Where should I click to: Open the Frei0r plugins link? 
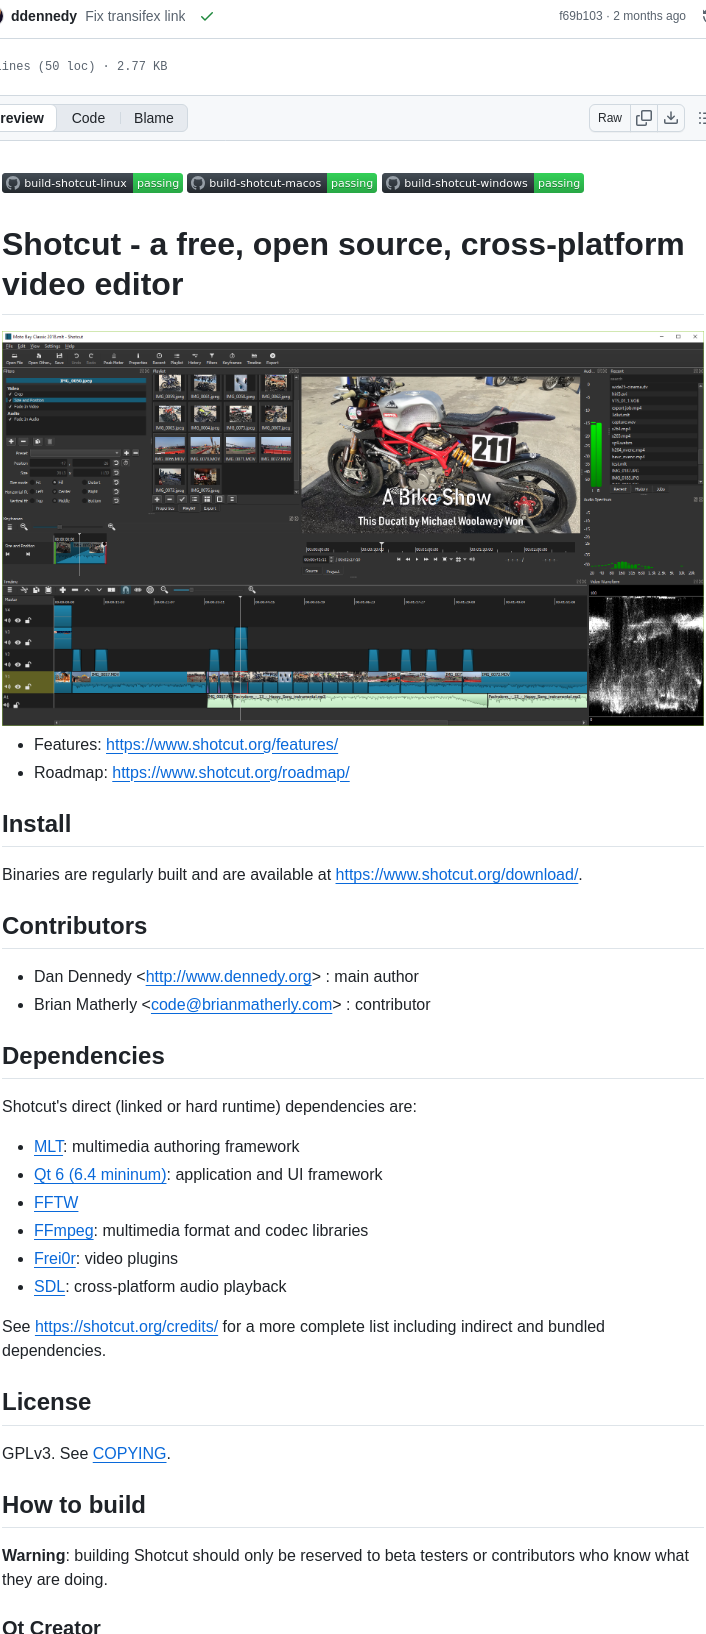click(x=55, y=1258)
